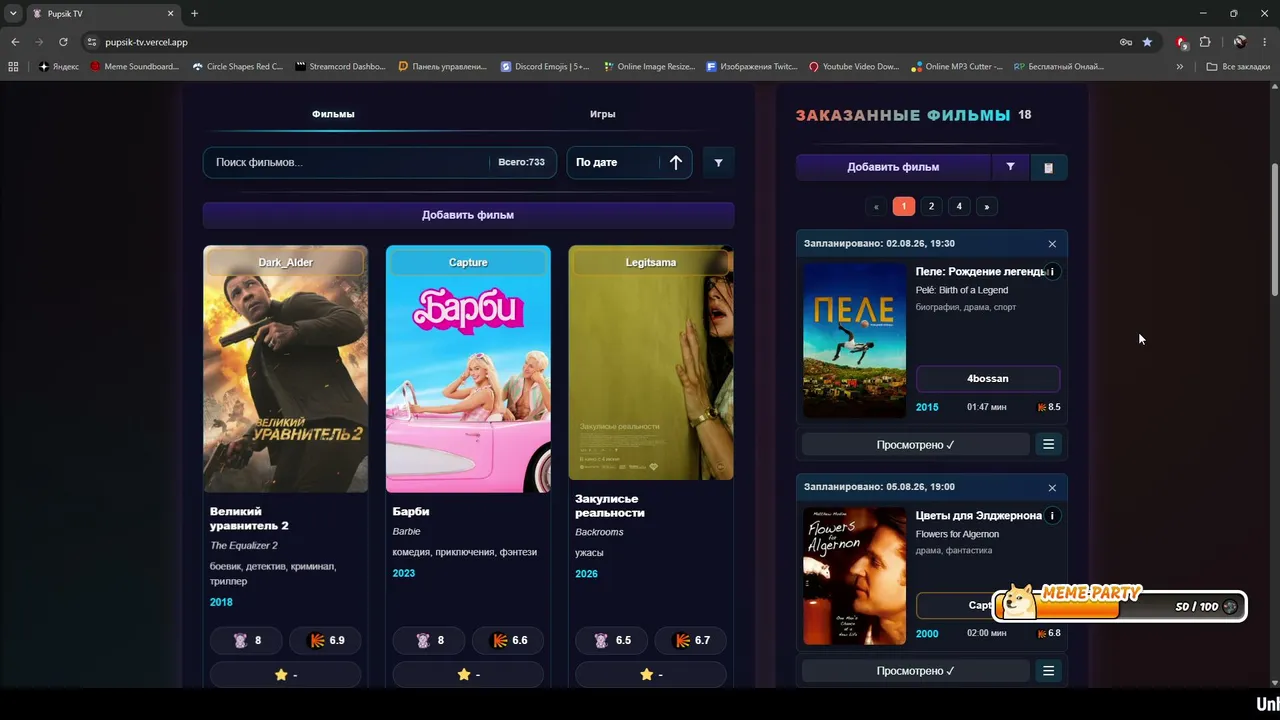The image size is (1280, 720).
Task: Click the star rating under Великий уравнитель 2
Action: (286, 675)
